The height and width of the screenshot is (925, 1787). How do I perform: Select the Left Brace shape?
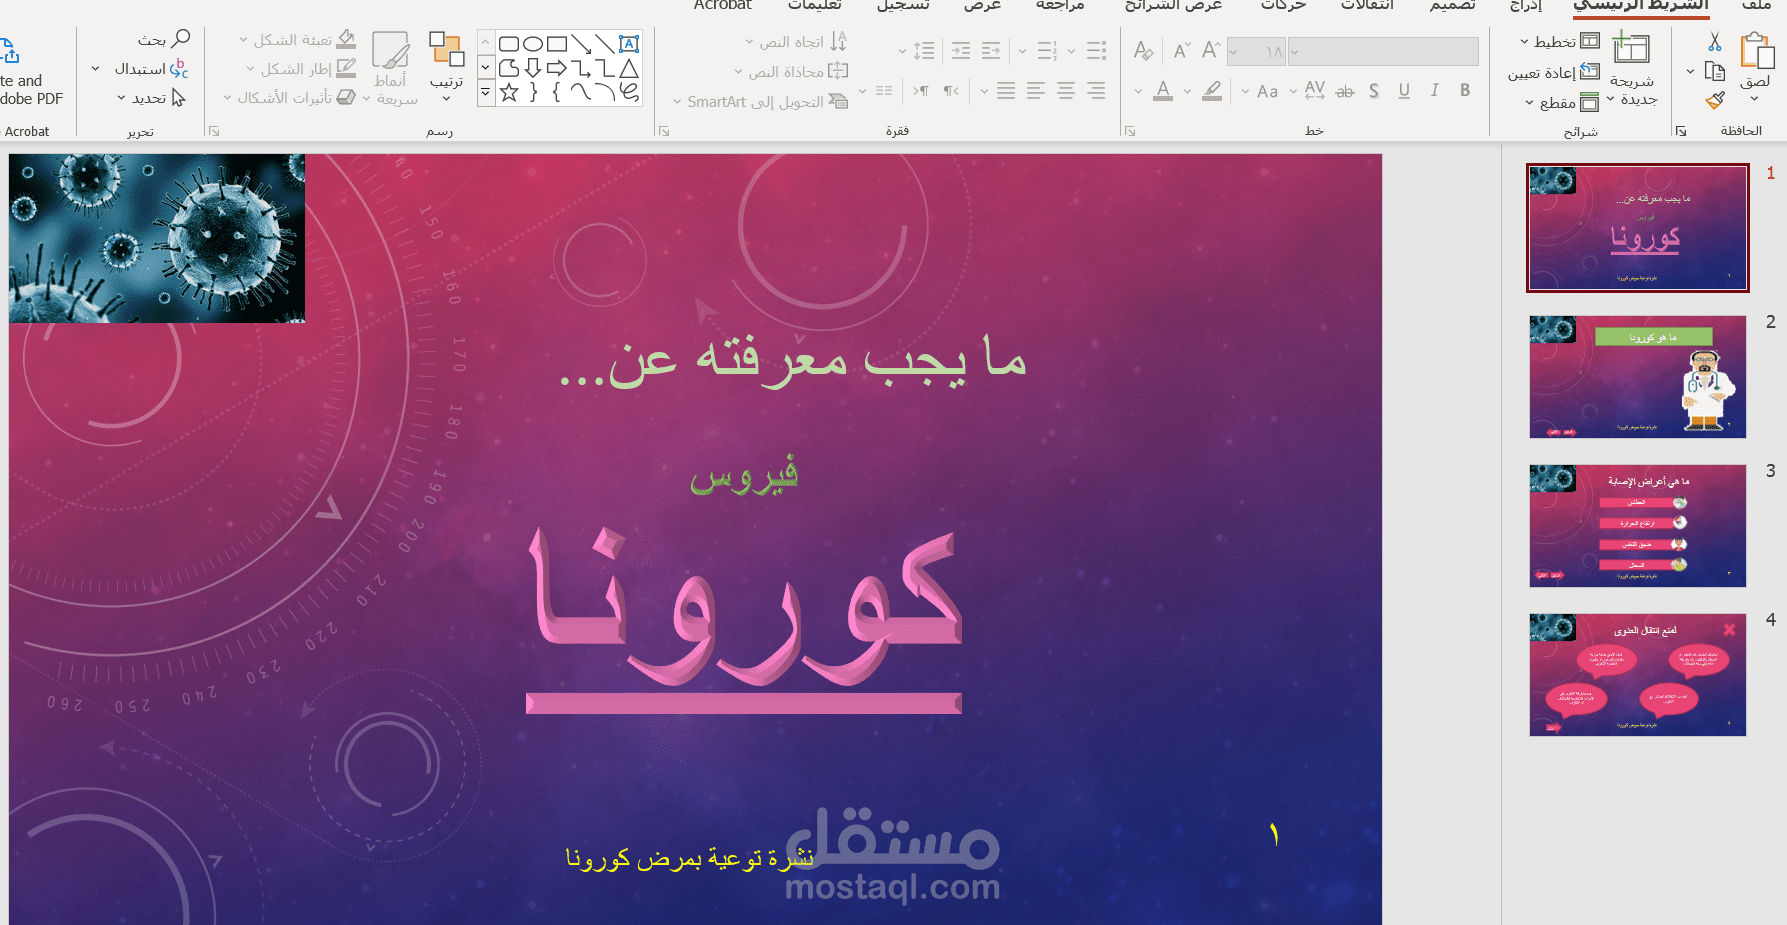tap(557, 92)
